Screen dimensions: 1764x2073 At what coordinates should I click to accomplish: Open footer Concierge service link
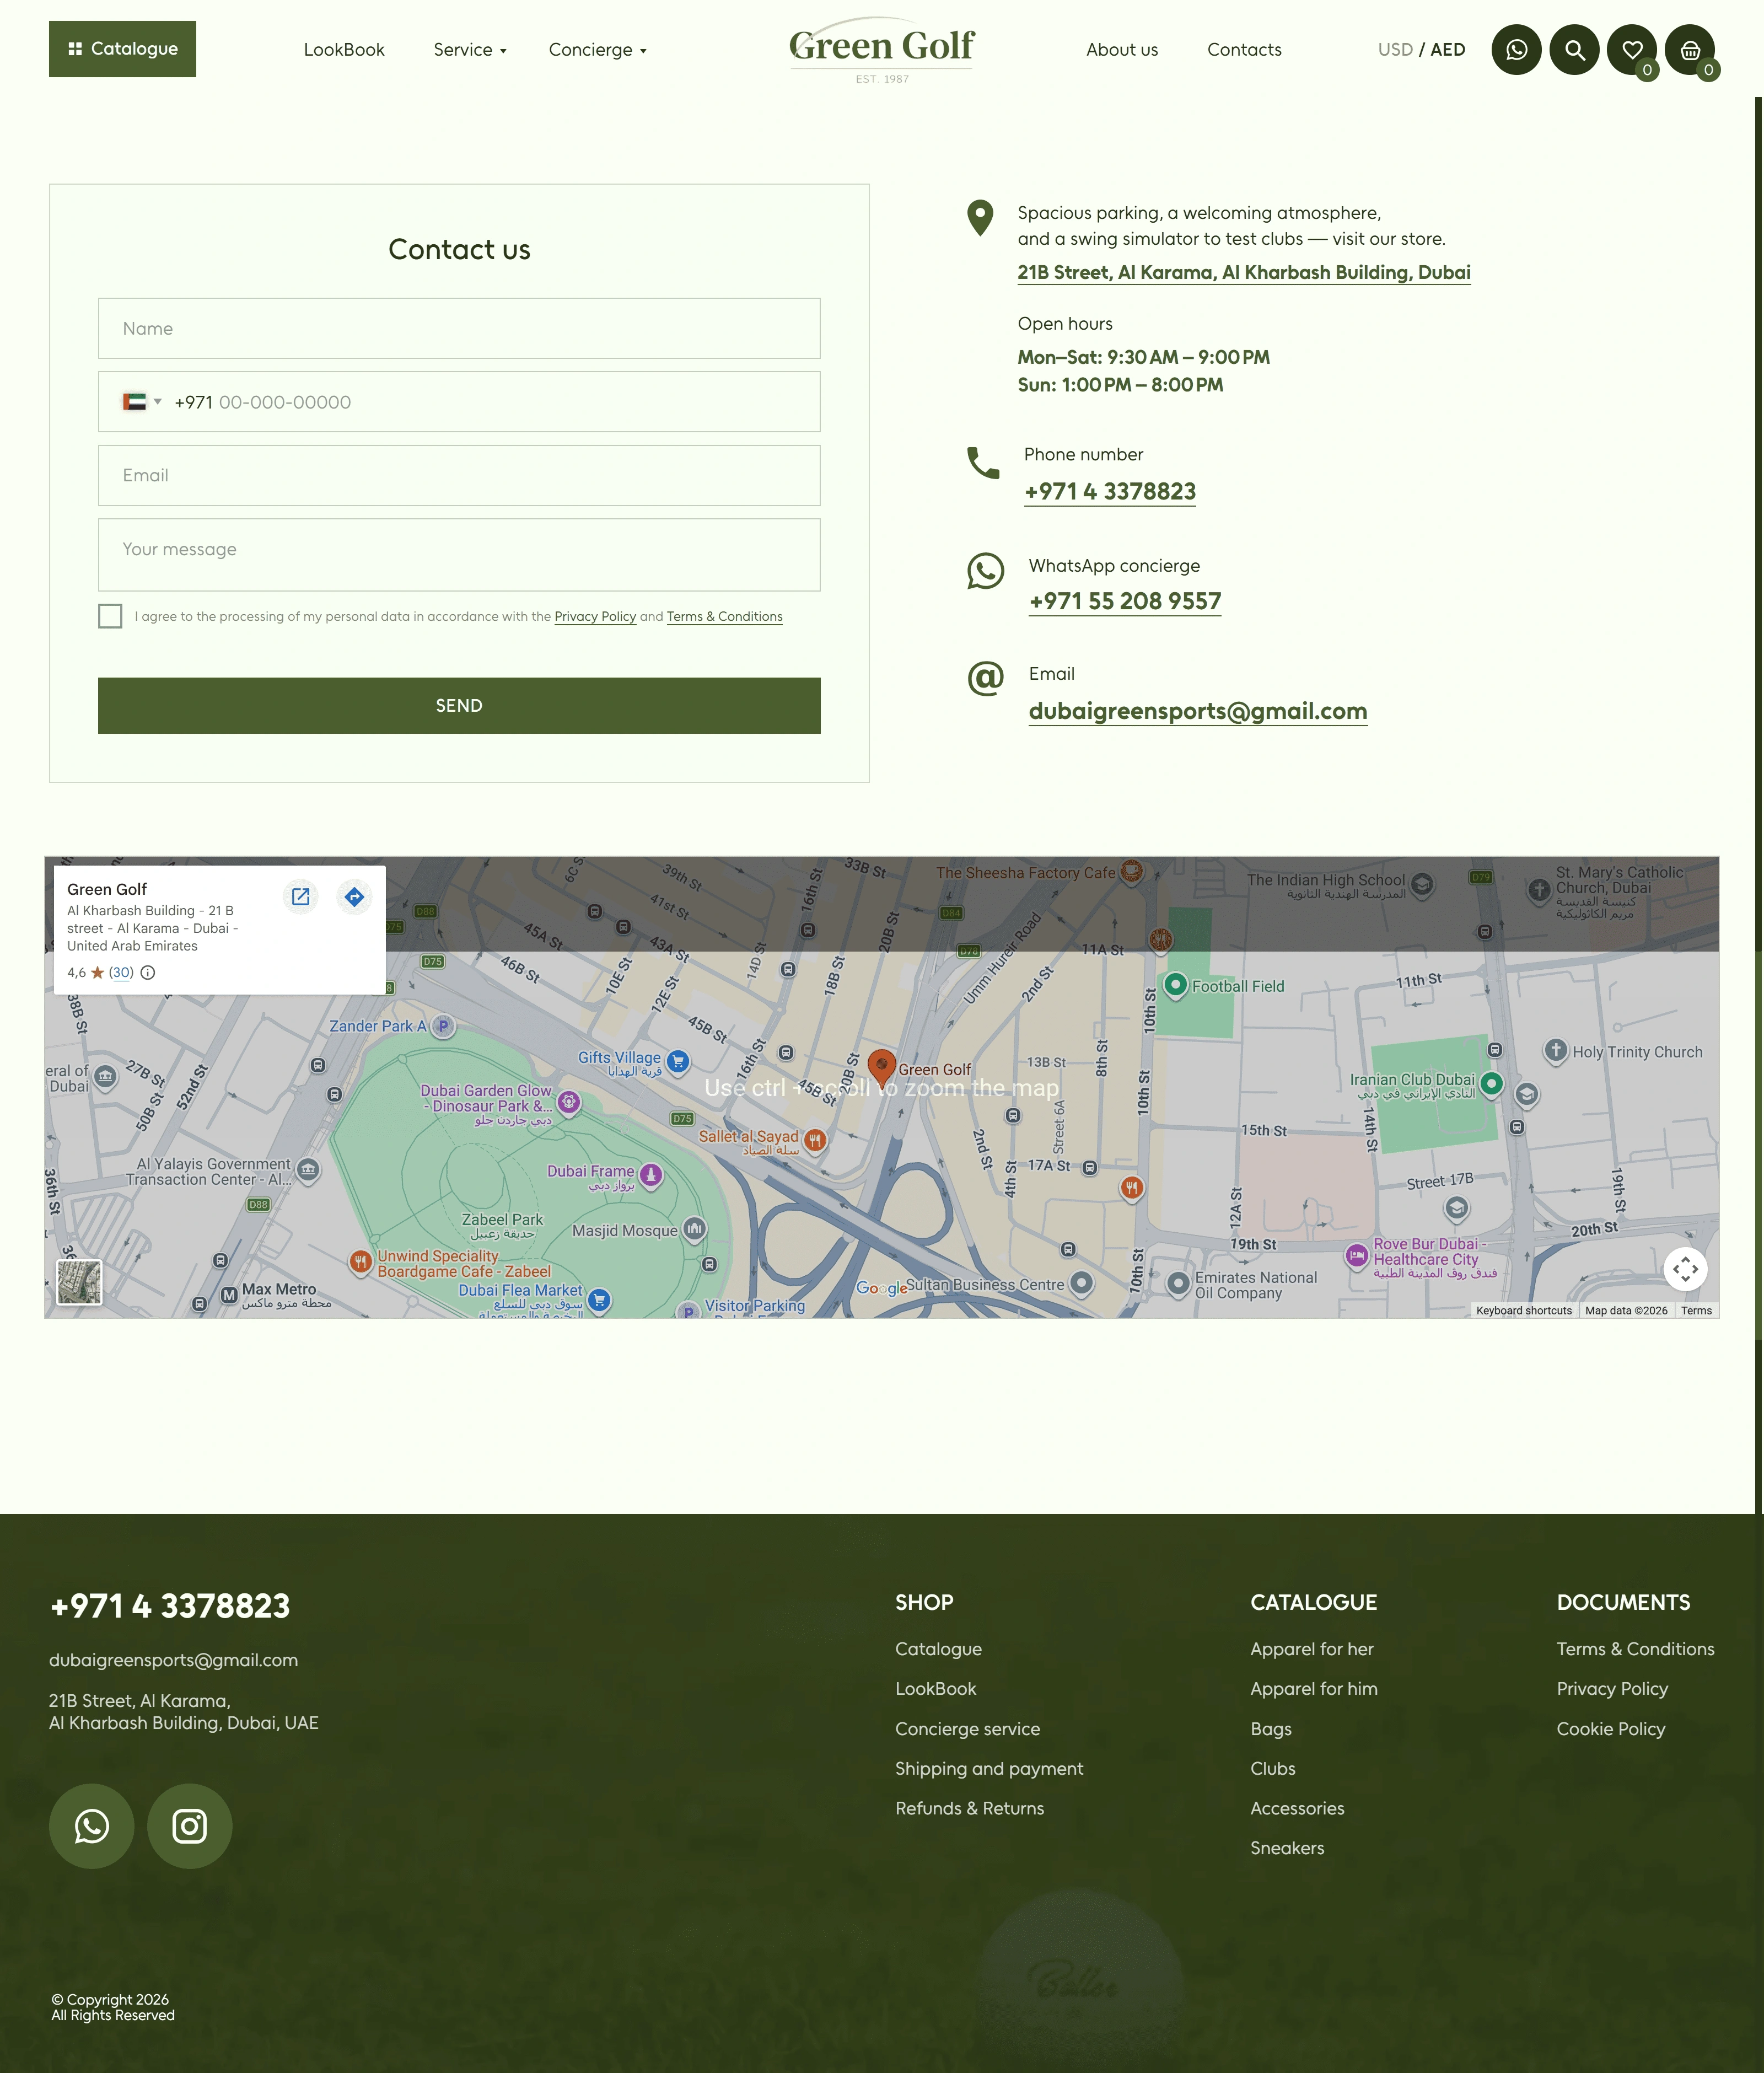point(967,1730)
